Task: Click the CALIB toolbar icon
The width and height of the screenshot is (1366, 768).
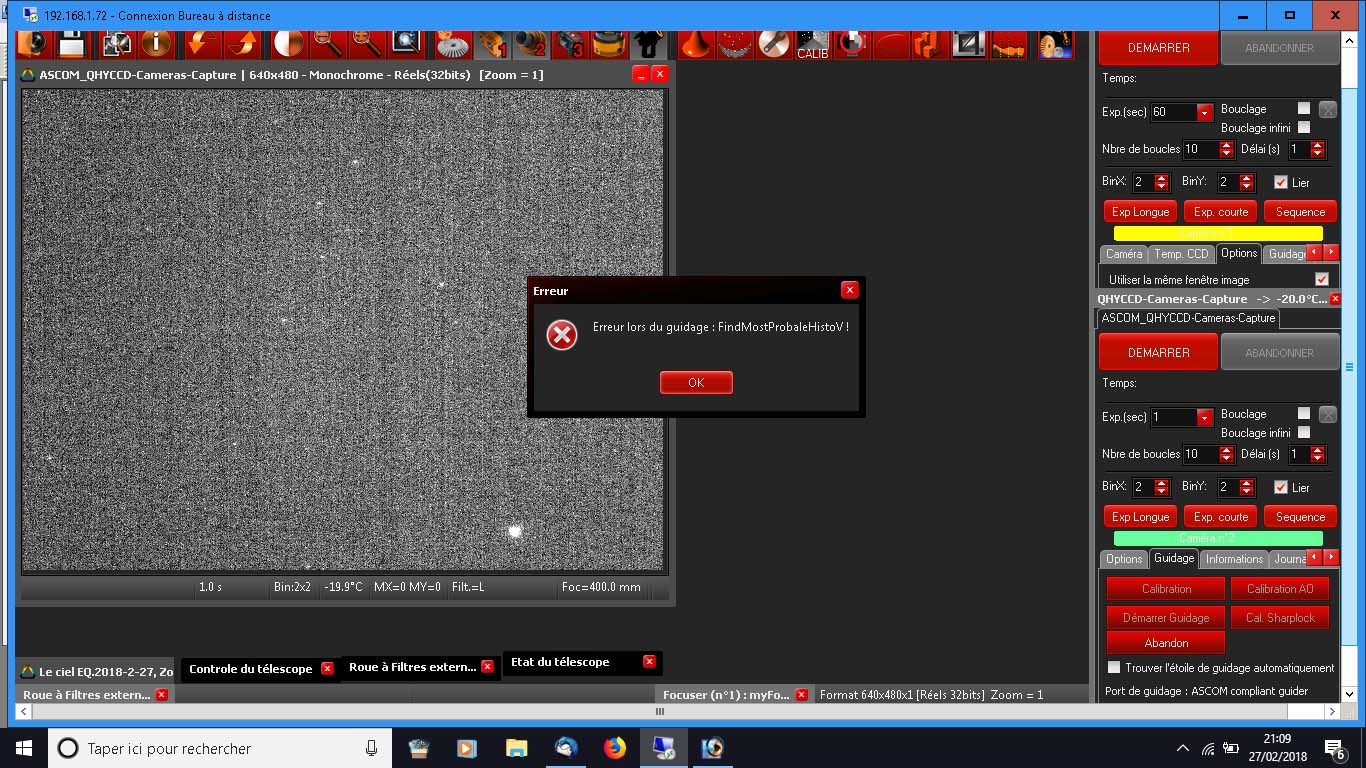Action: pos(812,45)
